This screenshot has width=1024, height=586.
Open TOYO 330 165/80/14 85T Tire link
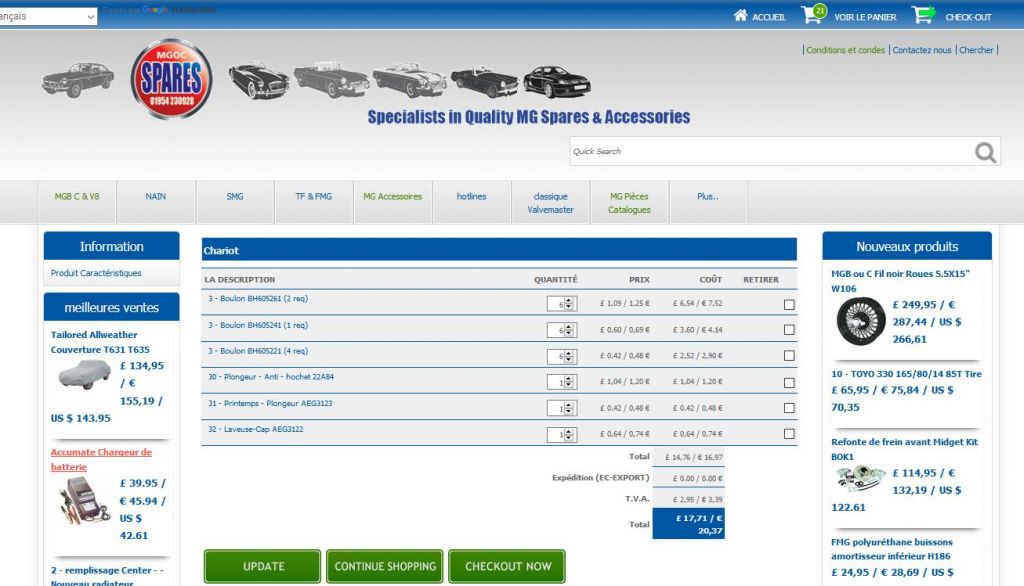click(x=906, y=374)
